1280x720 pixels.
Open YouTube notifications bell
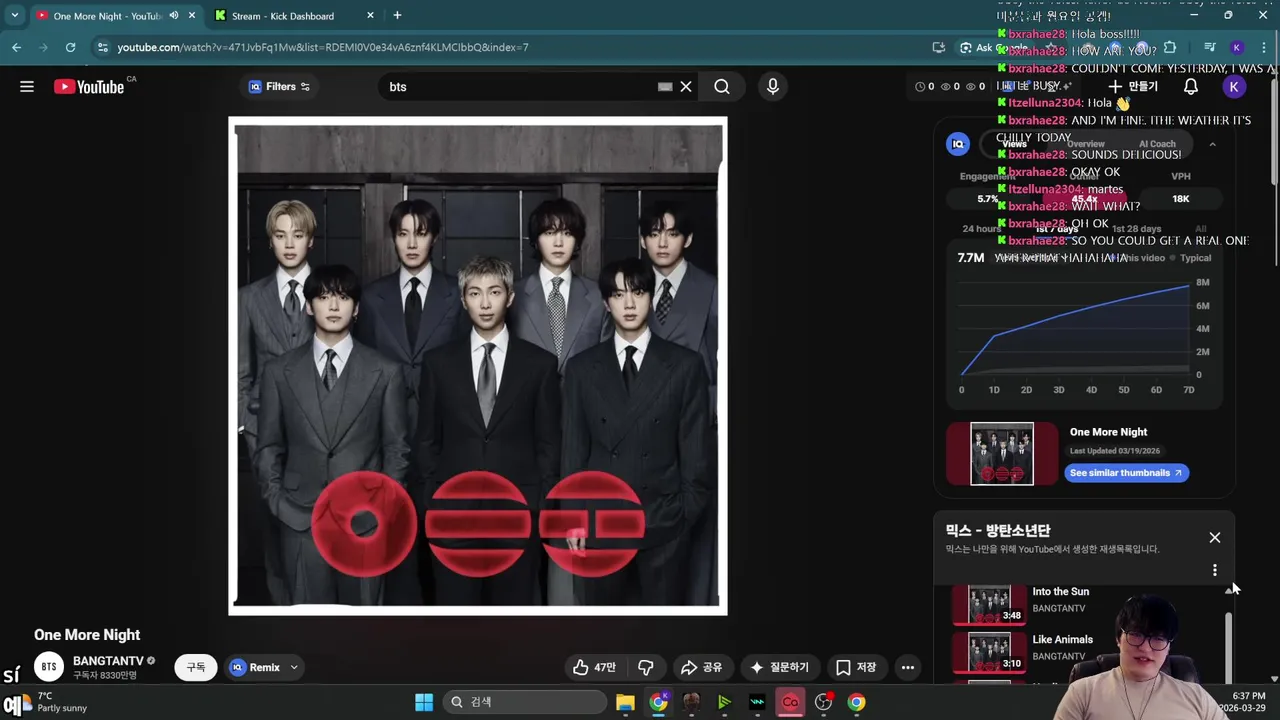click(x=1191, y=87)
